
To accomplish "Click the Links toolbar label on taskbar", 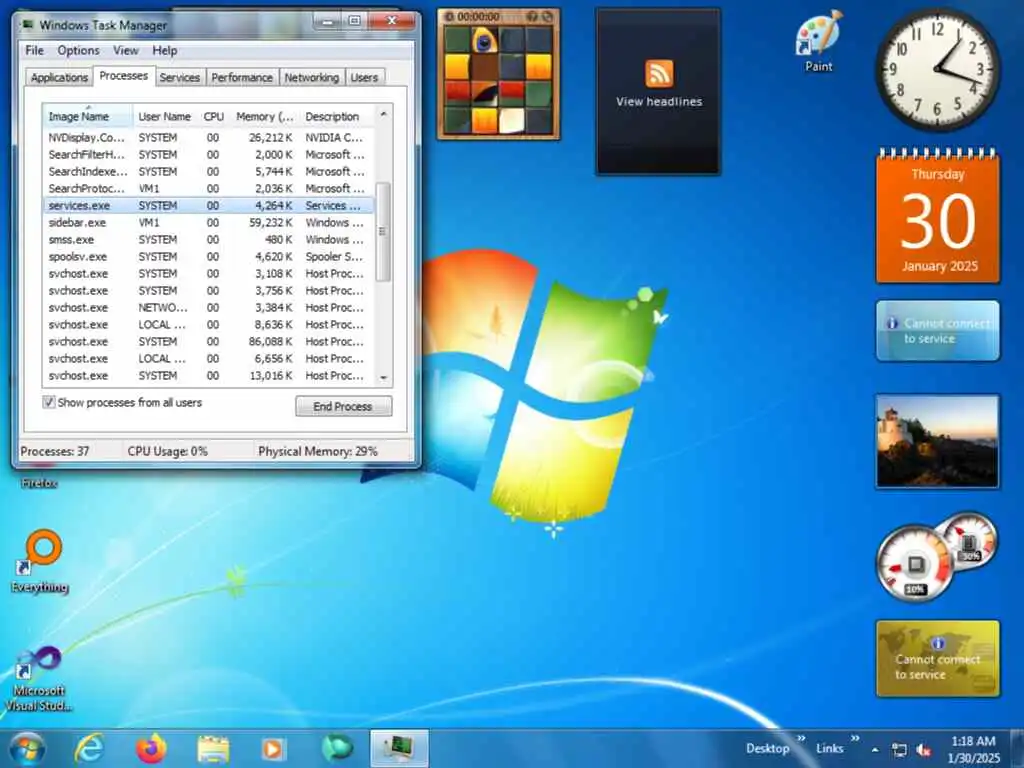I will point(829,748).
